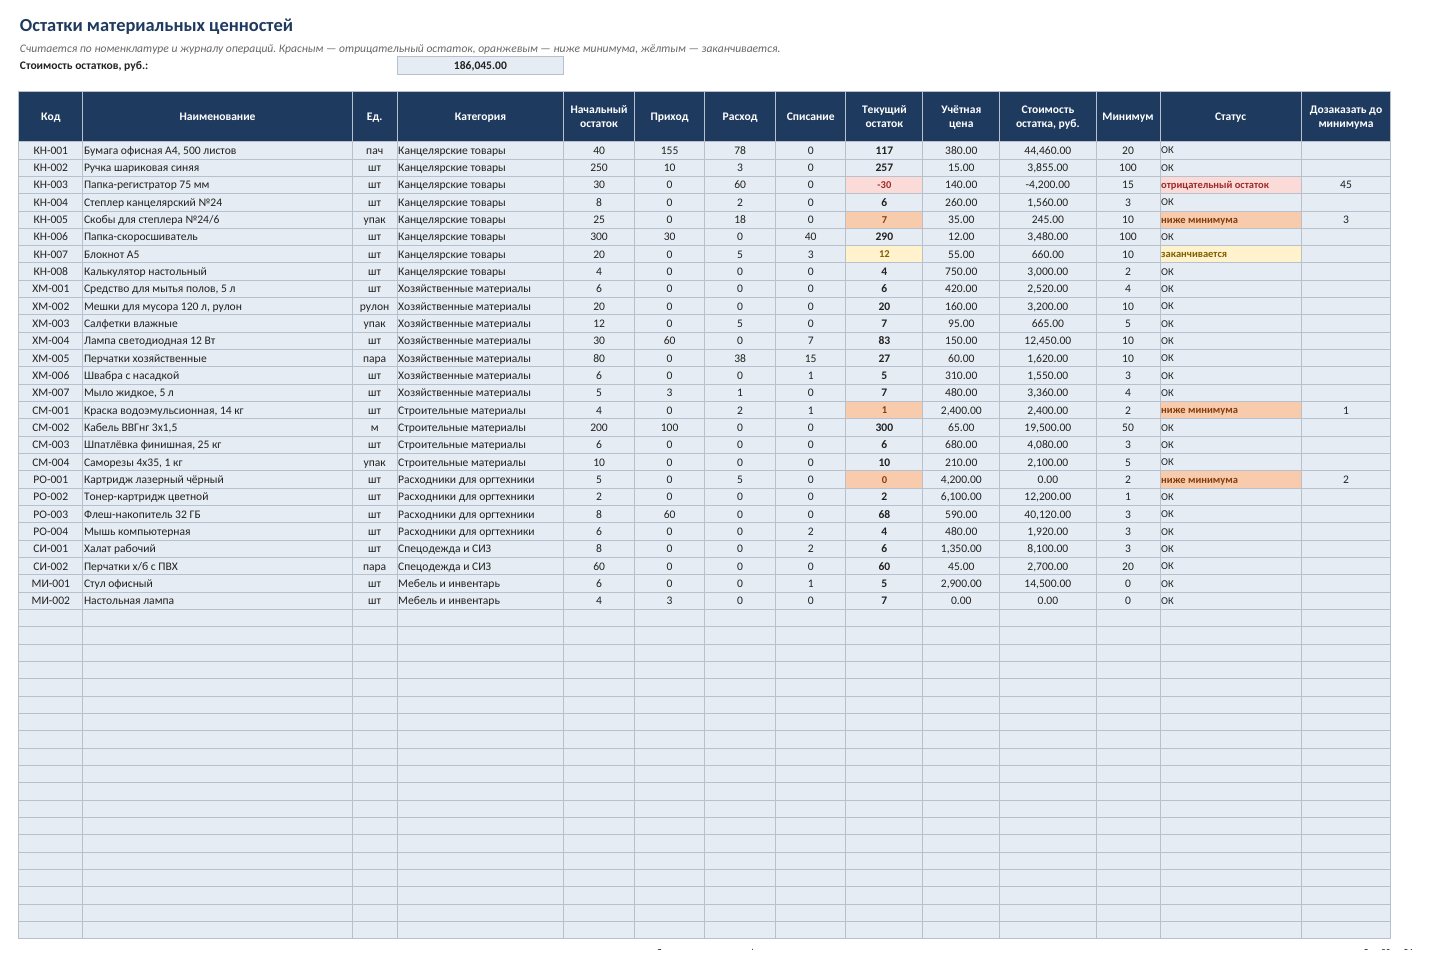Select the total stock value cell 186,045.00
Image resolution: width=1430 pixels, height=968 pixels.
pyautogui.click(x=480, y=65)
